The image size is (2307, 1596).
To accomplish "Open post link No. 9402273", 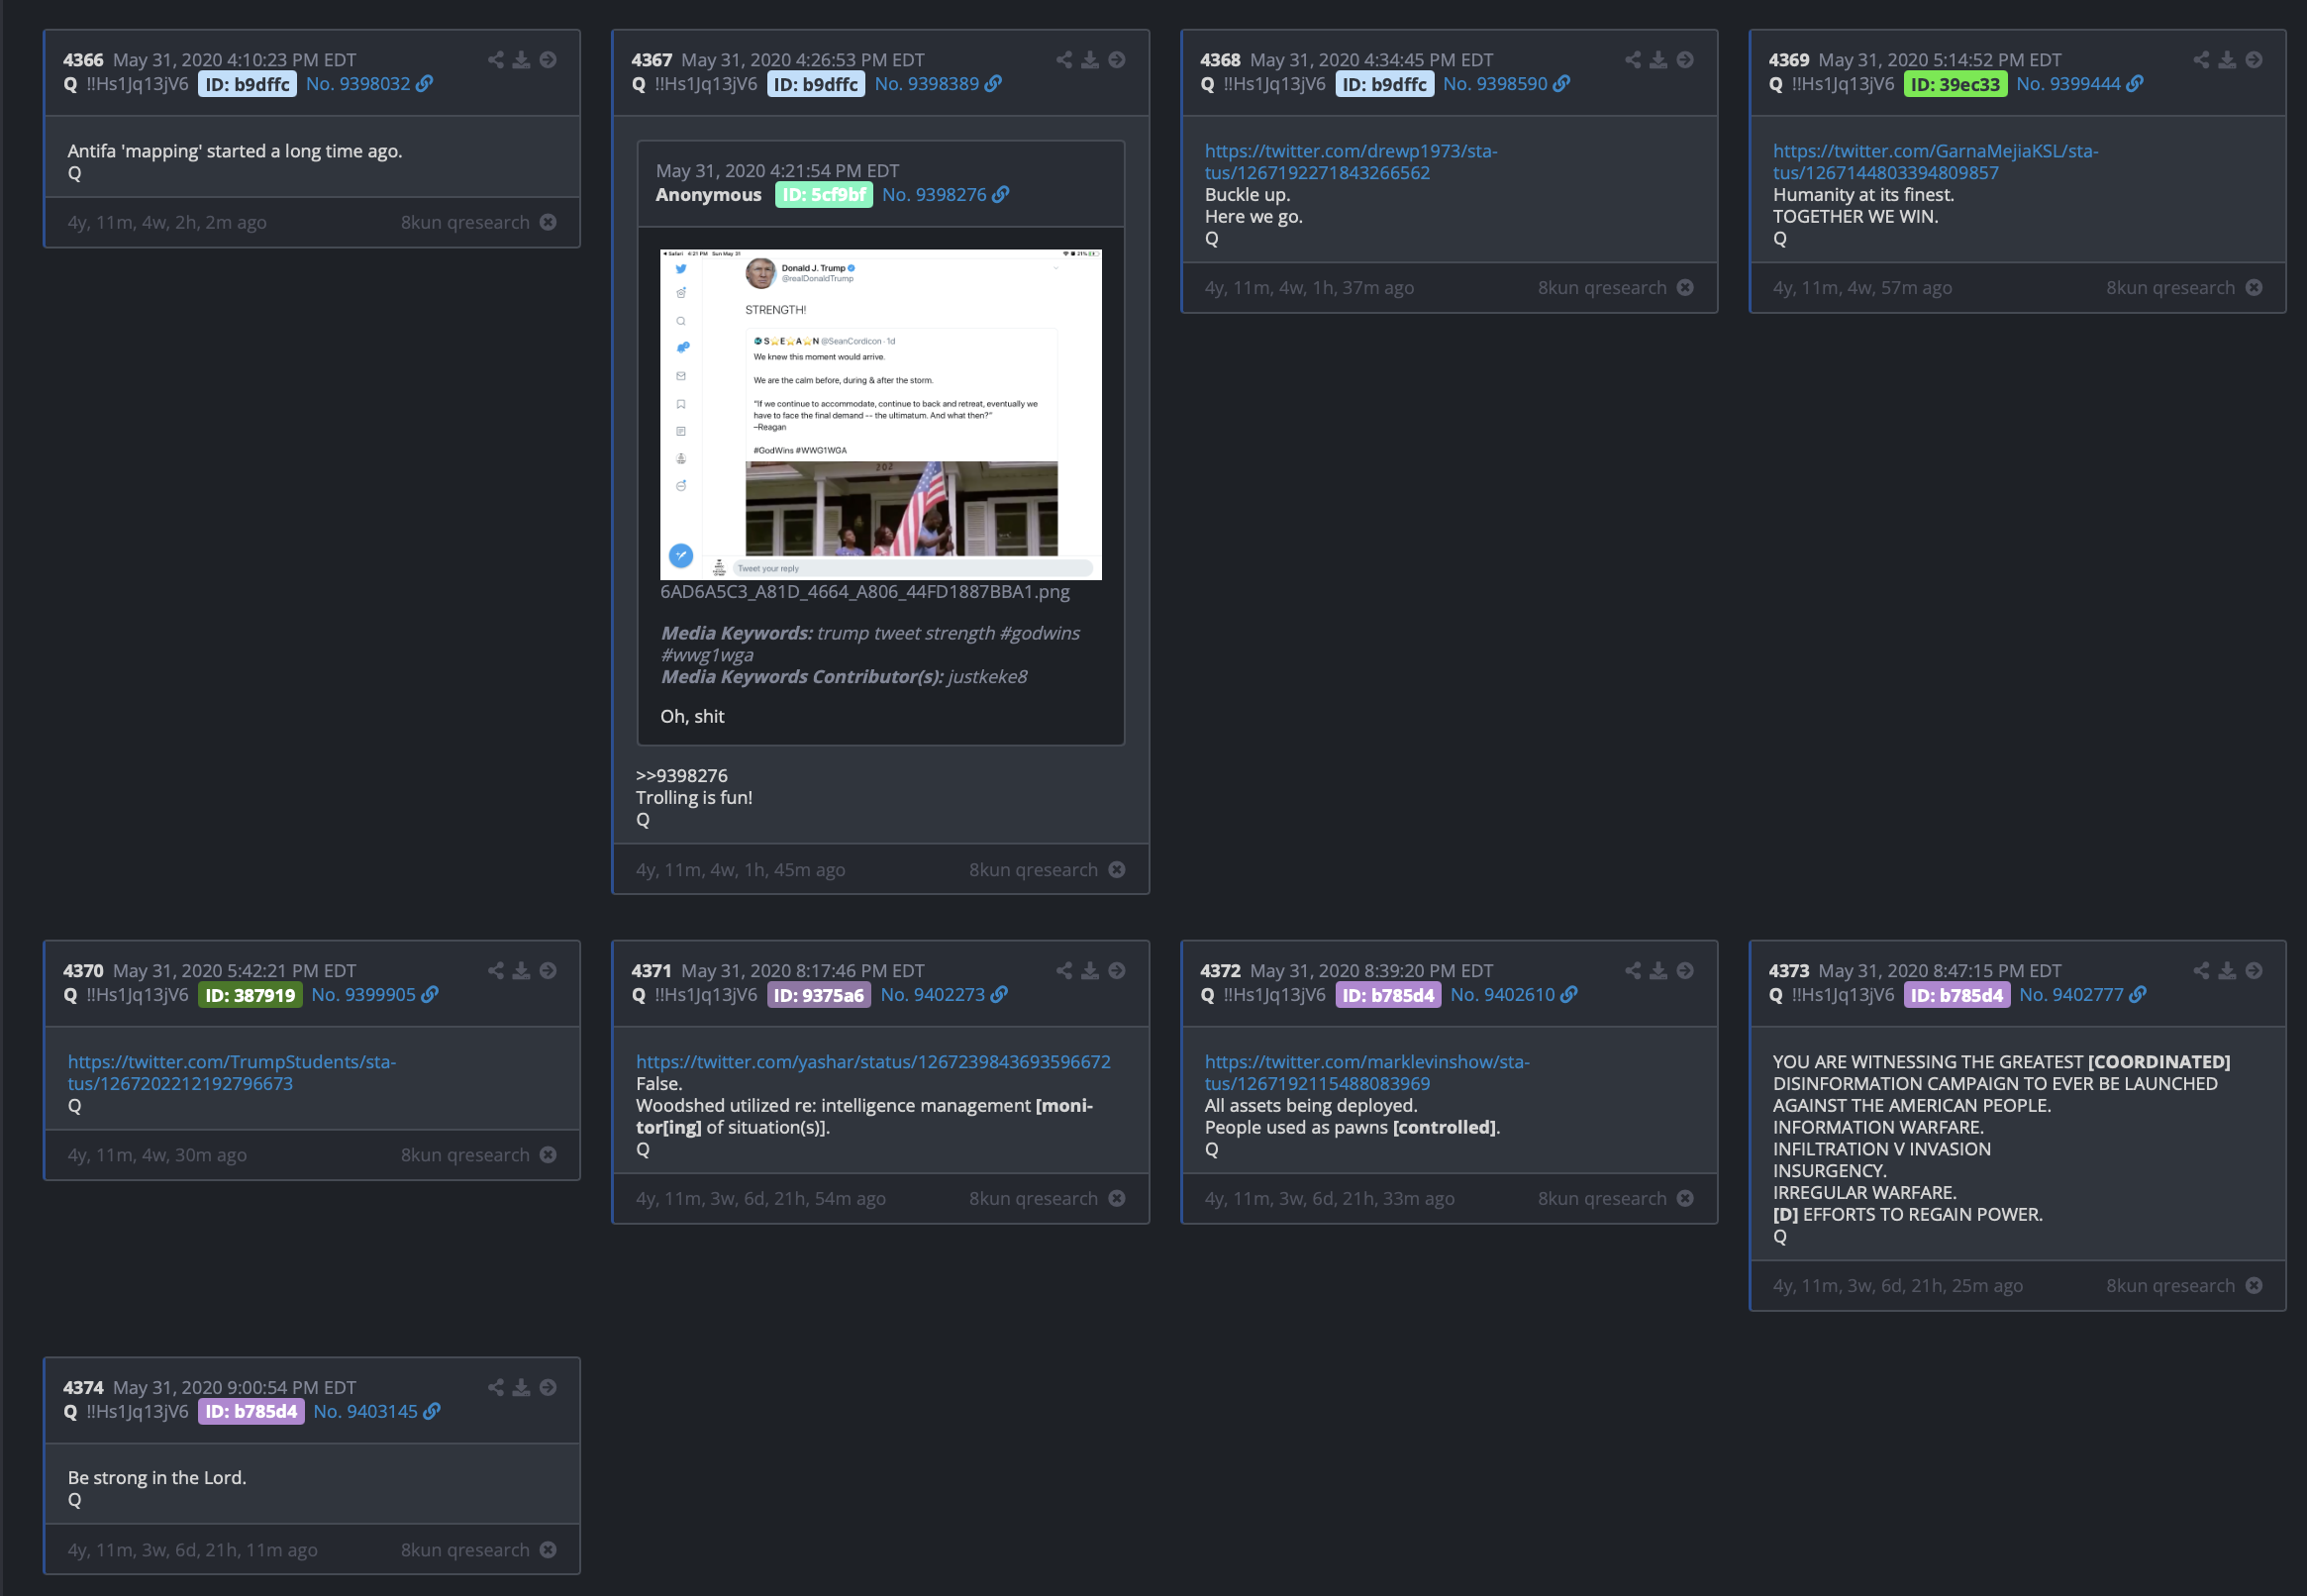I will click(932, 995).
